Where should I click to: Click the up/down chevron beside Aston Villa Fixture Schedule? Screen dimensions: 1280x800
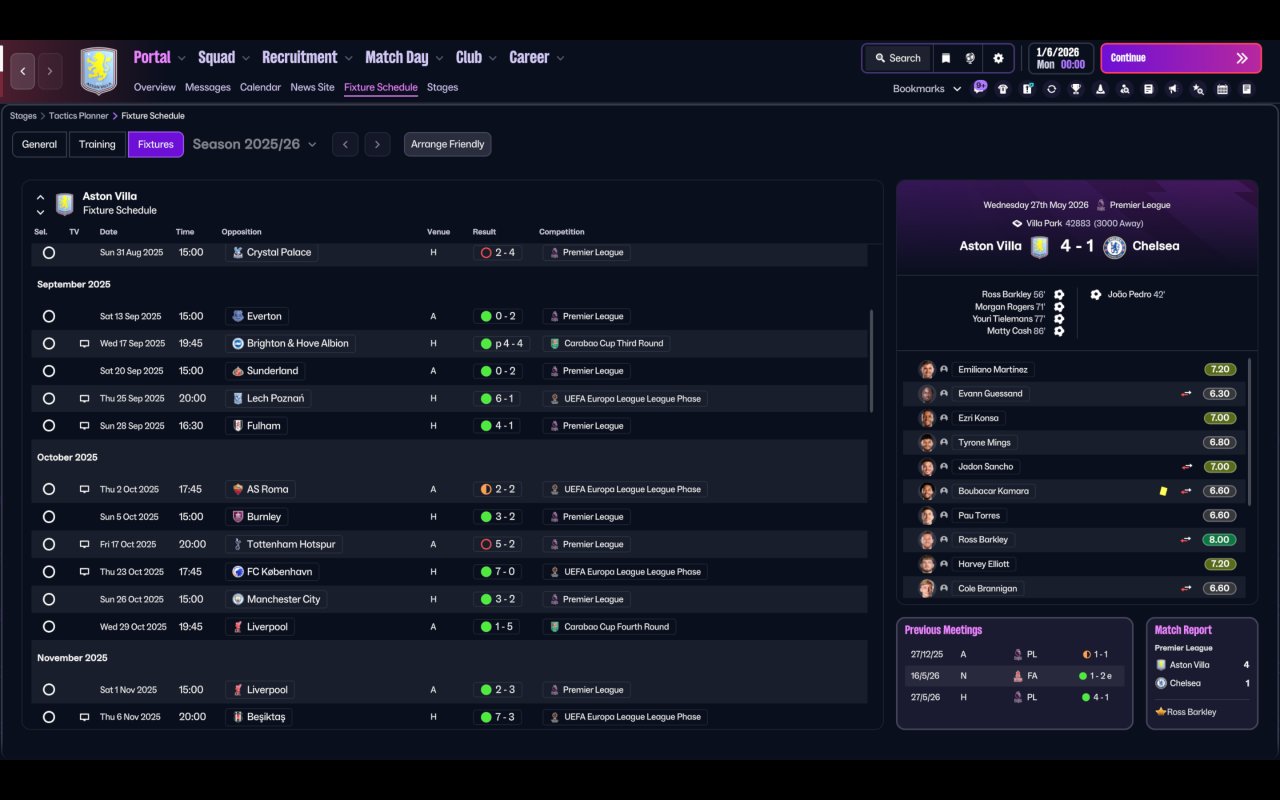click(40, 204)
